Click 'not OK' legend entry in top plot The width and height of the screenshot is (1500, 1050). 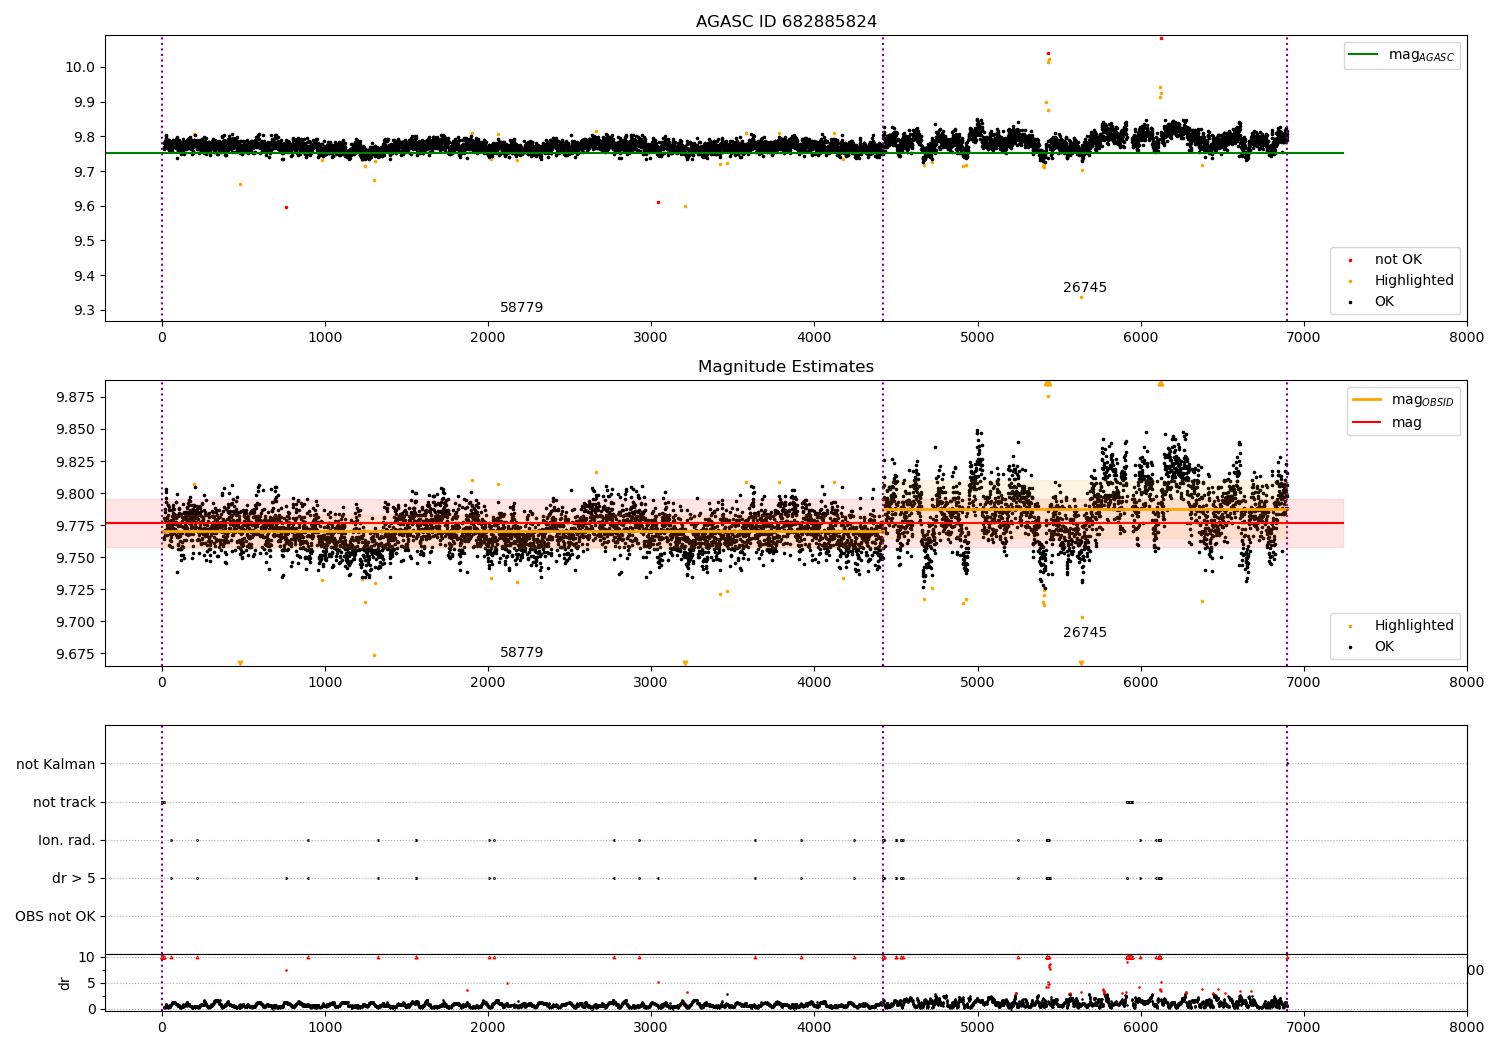click(1398, 260)
